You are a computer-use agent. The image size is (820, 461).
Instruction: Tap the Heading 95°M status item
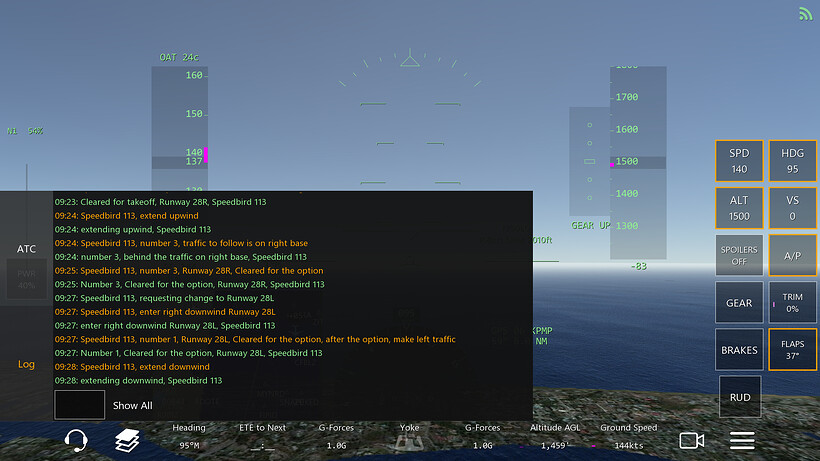[189, 436]
